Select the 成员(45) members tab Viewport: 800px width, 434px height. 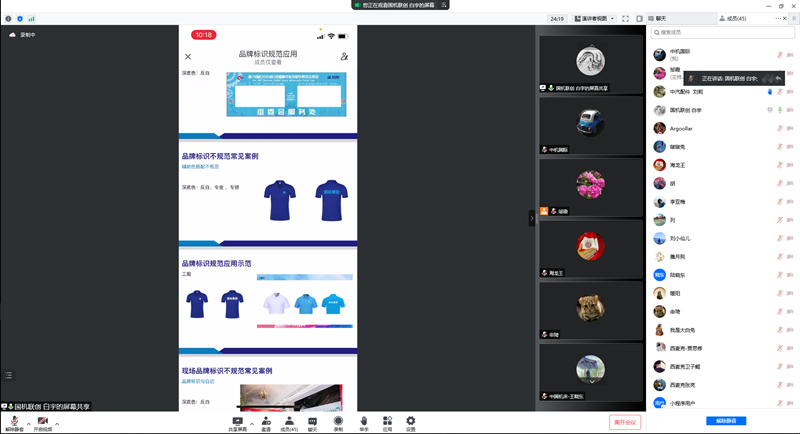pos(734,18)
